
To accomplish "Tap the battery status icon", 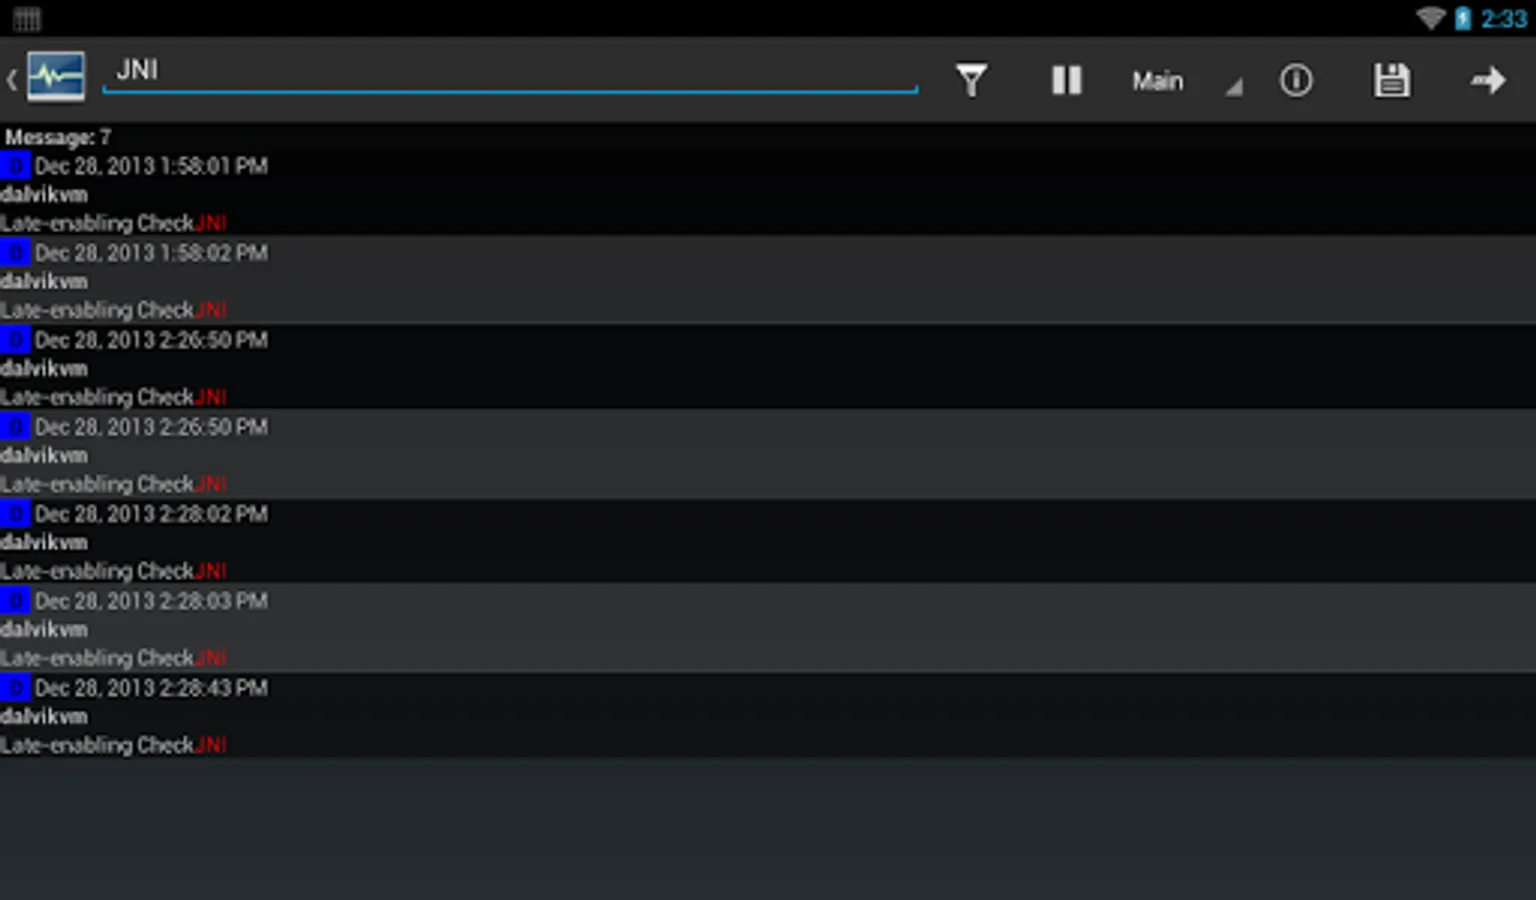I will coord(1463,18).
